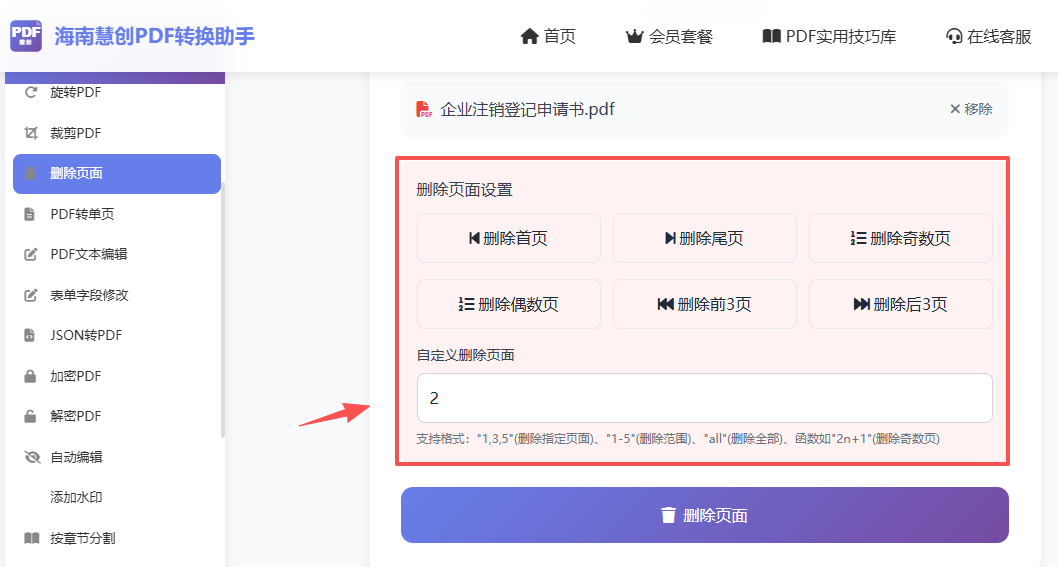Open 会员套餐 navigation item
The width and height of the screenshot is (1058, 567).
(x=669, y=36)
